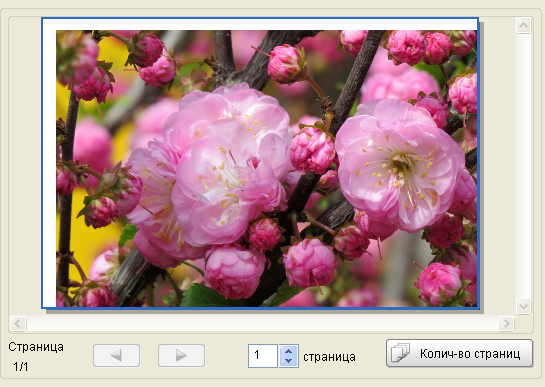Go to the previous page with left arrow

116,355
